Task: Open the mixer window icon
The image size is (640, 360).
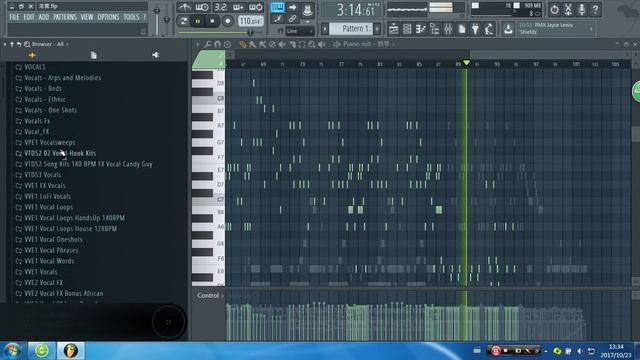Action: click(448, 29)
